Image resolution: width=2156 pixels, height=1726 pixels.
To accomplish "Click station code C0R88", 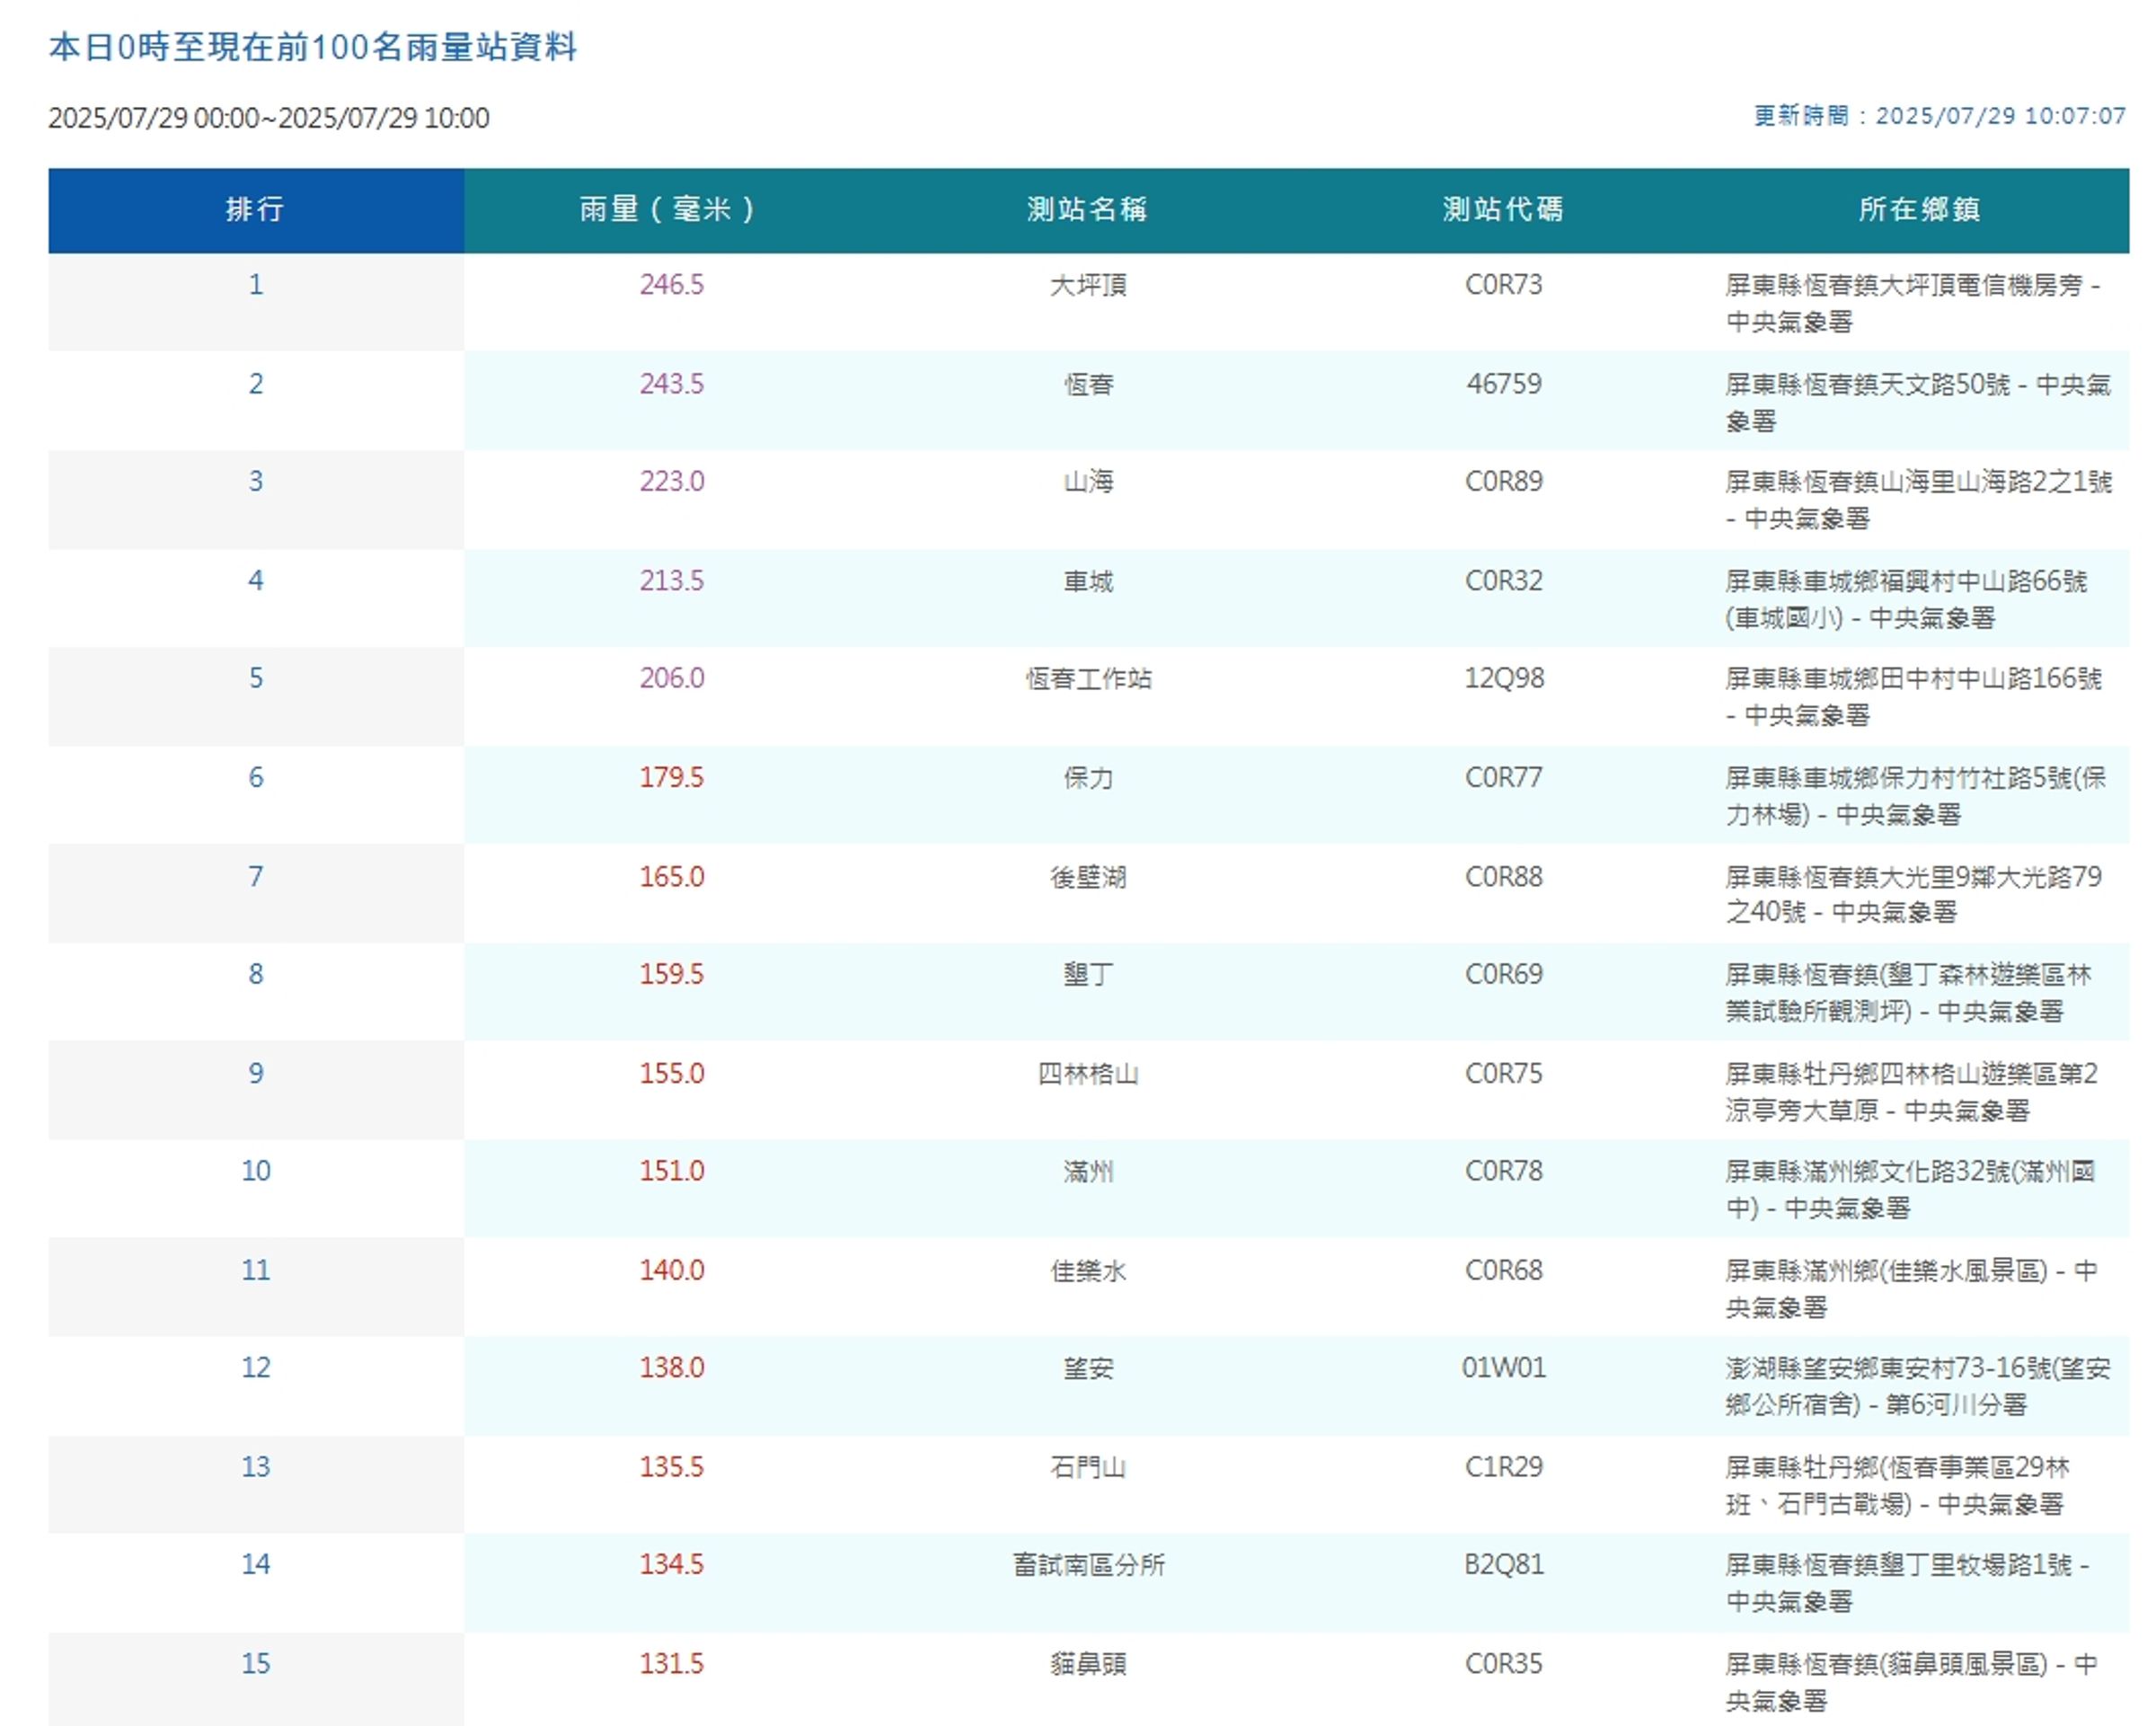I will [x=1503, y=876].
